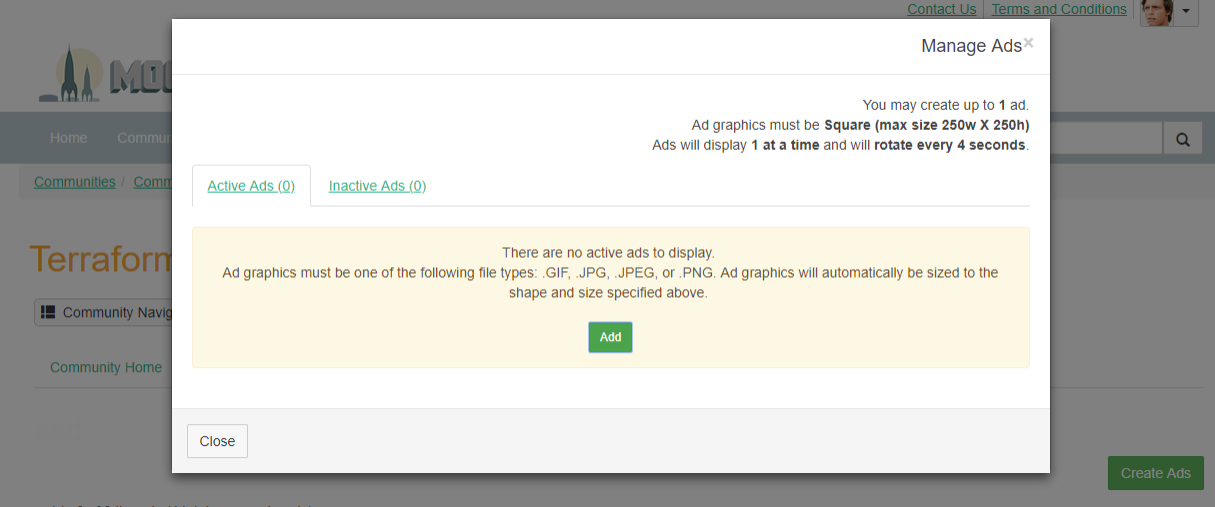
Task: Click the green Create Ads button
Action: tap(1155, 473)
